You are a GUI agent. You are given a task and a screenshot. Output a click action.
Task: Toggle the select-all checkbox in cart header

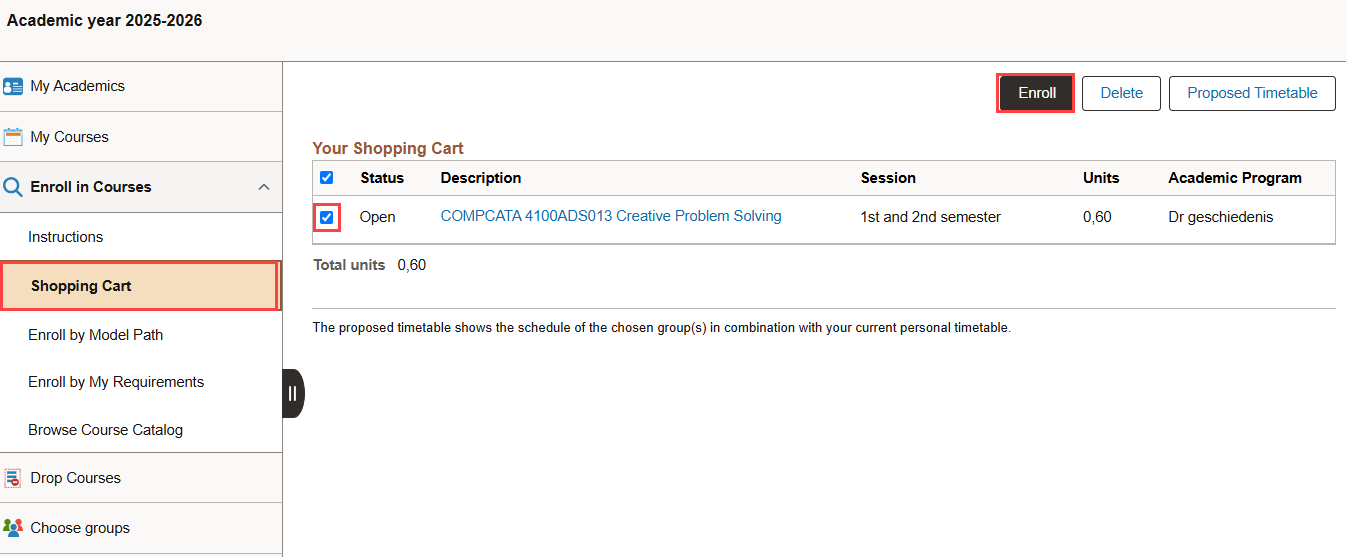pyautogui.click(x=326, y=178)
